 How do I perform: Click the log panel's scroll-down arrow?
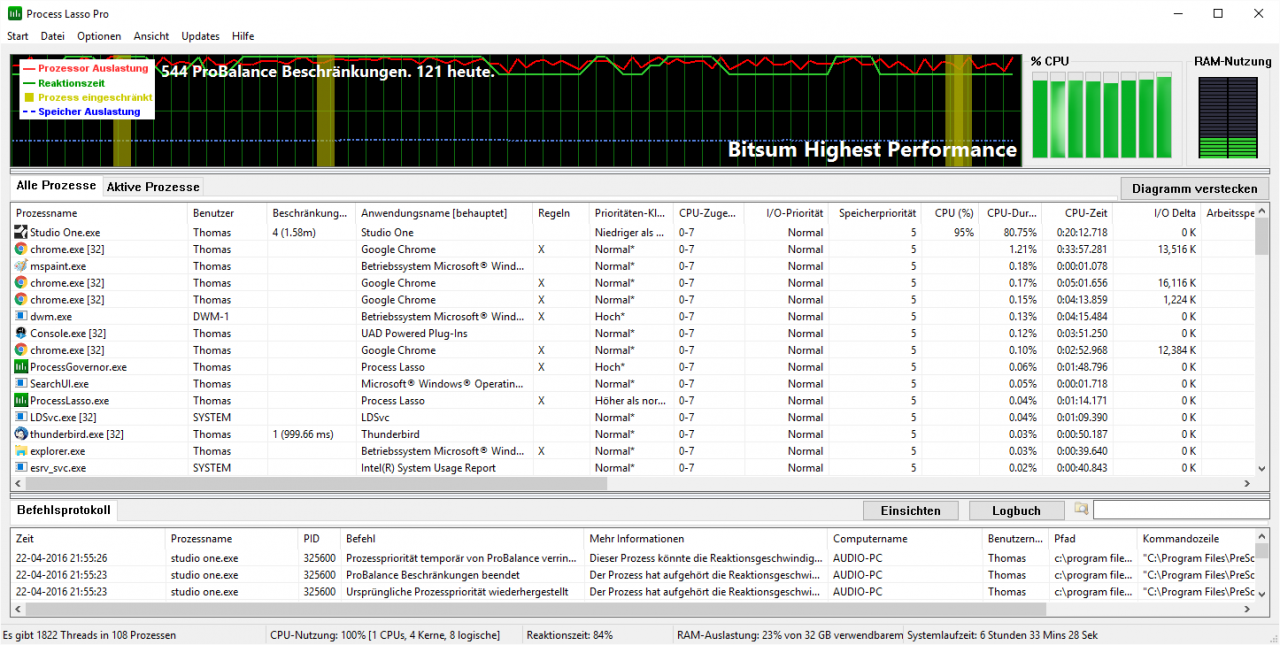(1262, 594)
